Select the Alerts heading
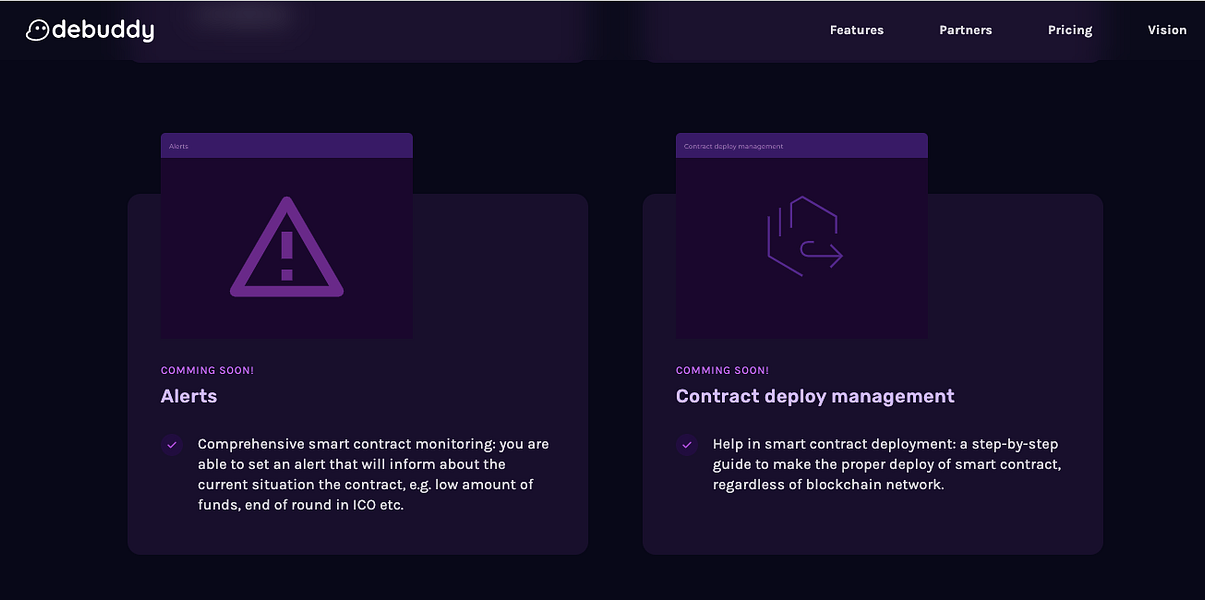 (189, 396)
